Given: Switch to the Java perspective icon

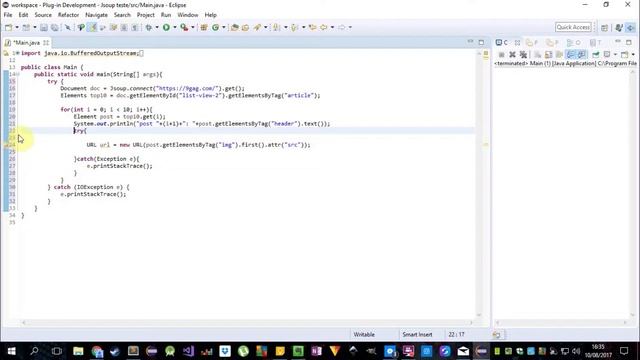Looking at the screenshot, I should (619, 27).
